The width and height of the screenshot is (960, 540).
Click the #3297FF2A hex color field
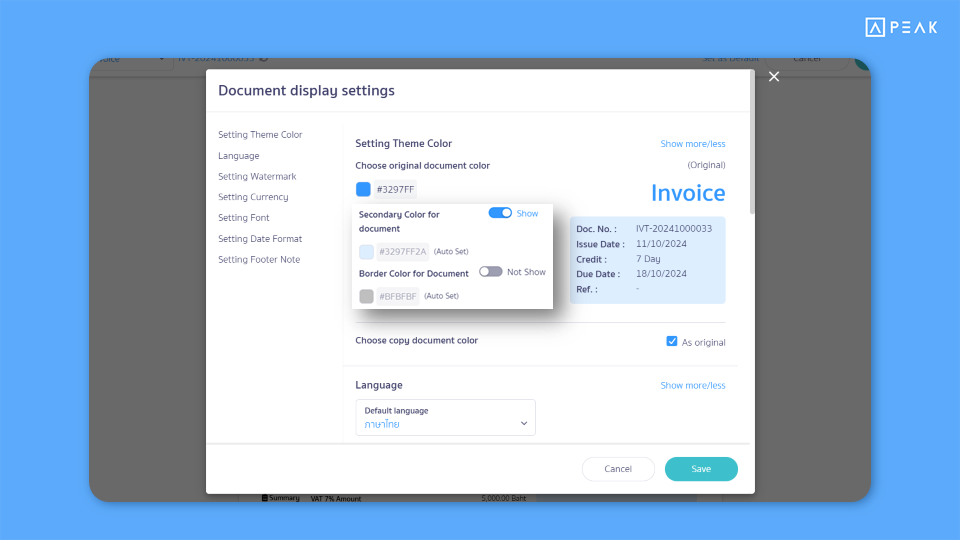click(x=402, y=252)
